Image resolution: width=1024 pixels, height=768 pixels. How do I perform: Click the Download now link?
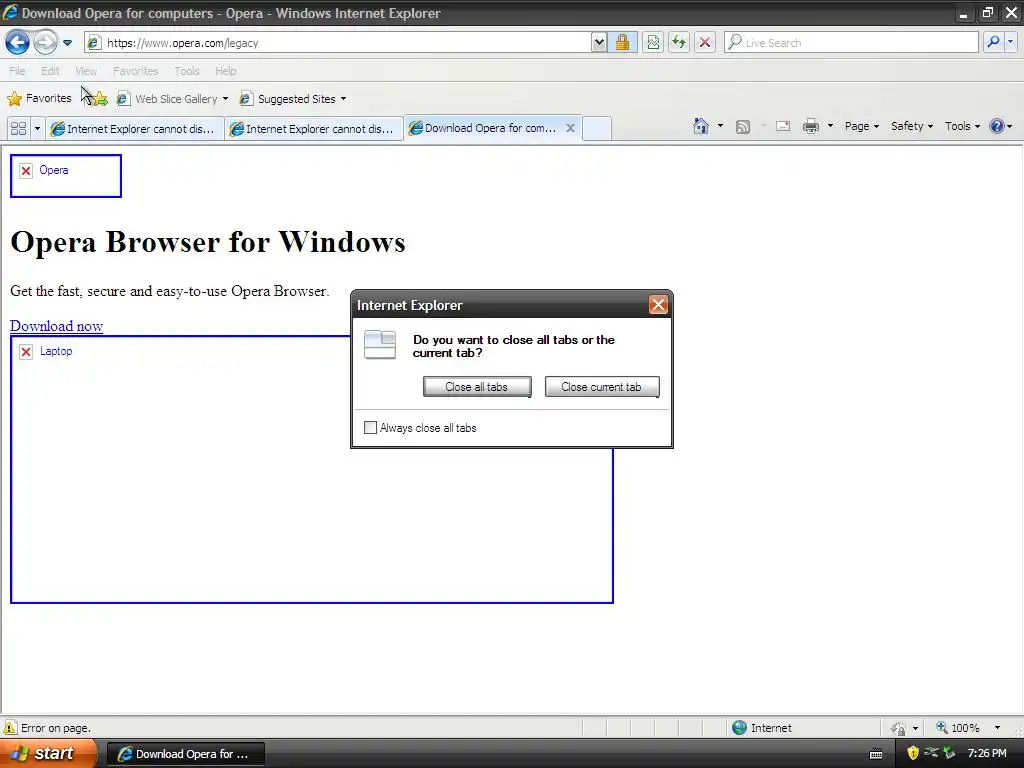pyautogui.click(x=56, y=326)
